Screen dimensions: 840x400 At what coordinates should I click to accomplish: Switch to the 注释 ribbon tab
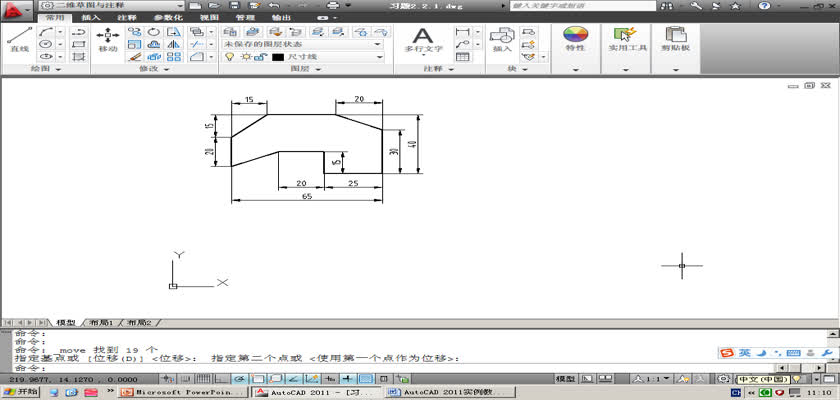(126, 17)
